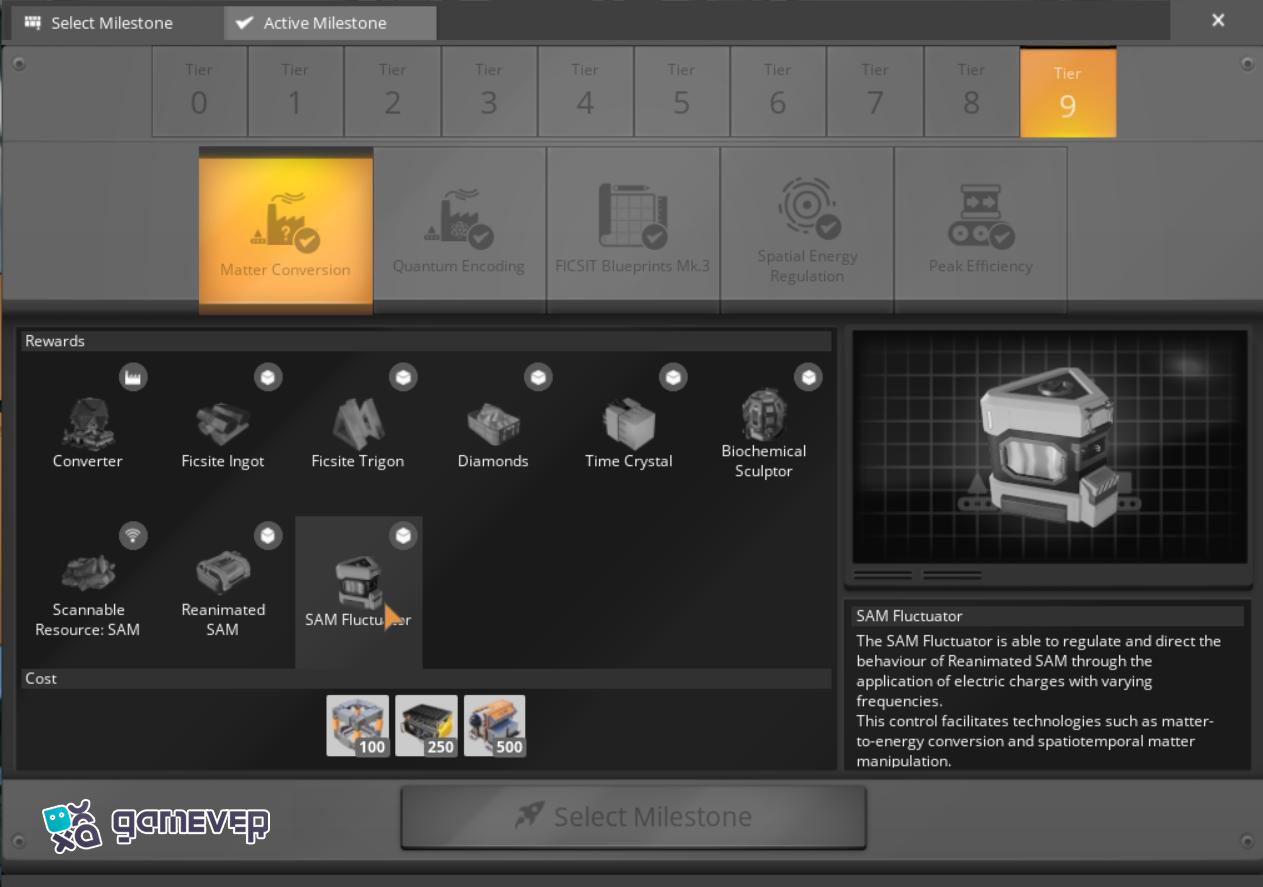Click the Converter reward icon
Image resolution: width=1263 pixels, height=887 pixels.
[88, 424]
